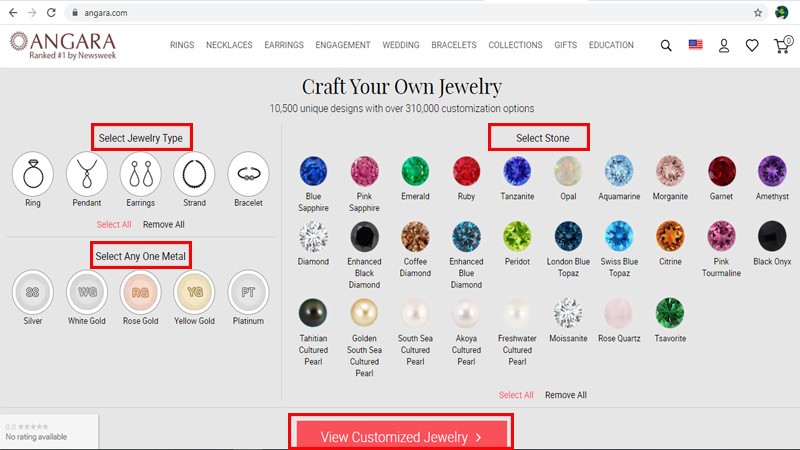Select the Silver metal option
This screenshot has height=450, width=800.
(33, 292)
